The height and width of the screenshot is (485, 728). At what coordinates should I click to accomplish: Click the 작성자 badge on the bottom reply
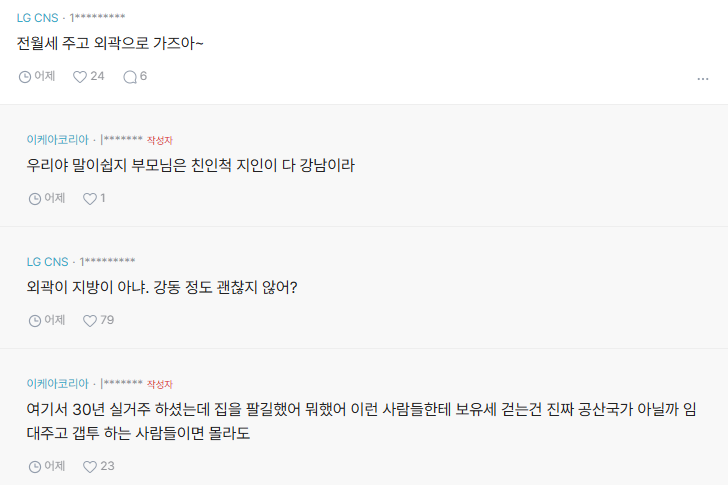pos(160,384)
